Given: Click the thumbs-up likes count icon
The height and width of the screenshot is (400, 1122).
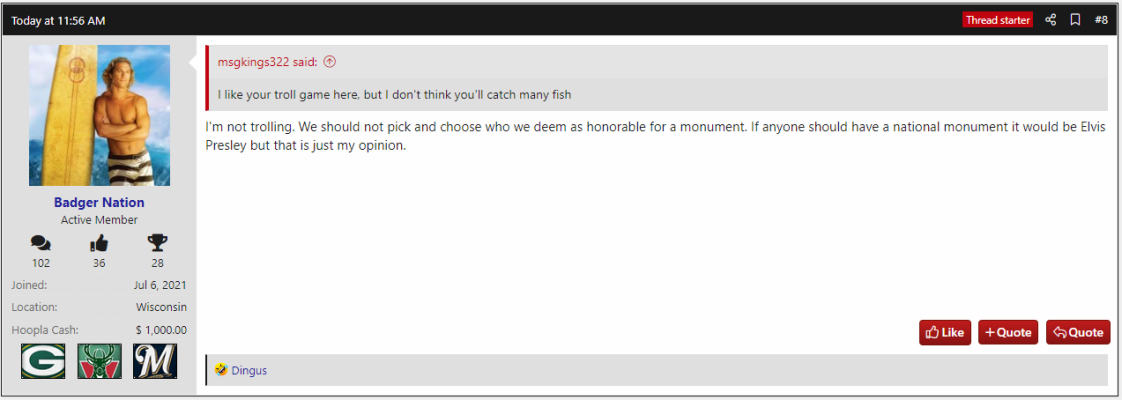Looking at the screenshot, I should click(99, 244).
